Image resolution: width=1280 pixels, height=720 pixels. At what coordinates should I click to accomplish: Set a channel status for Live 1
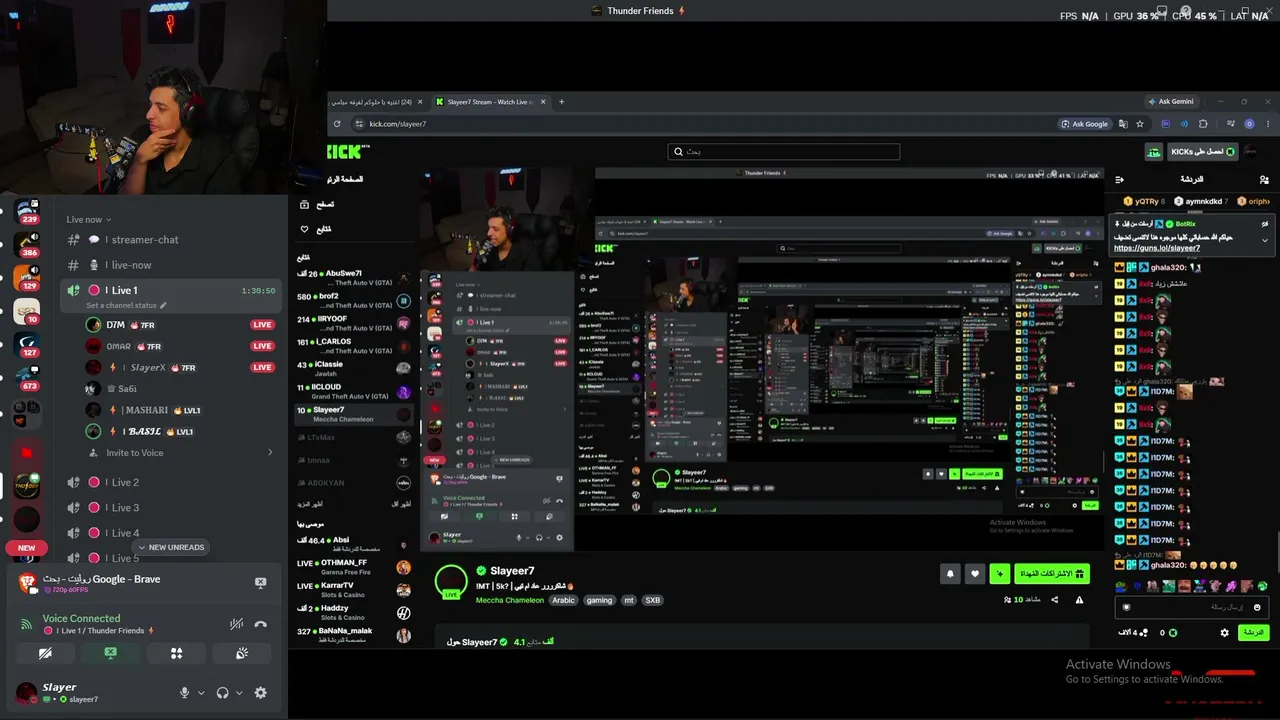pos(126,306)
